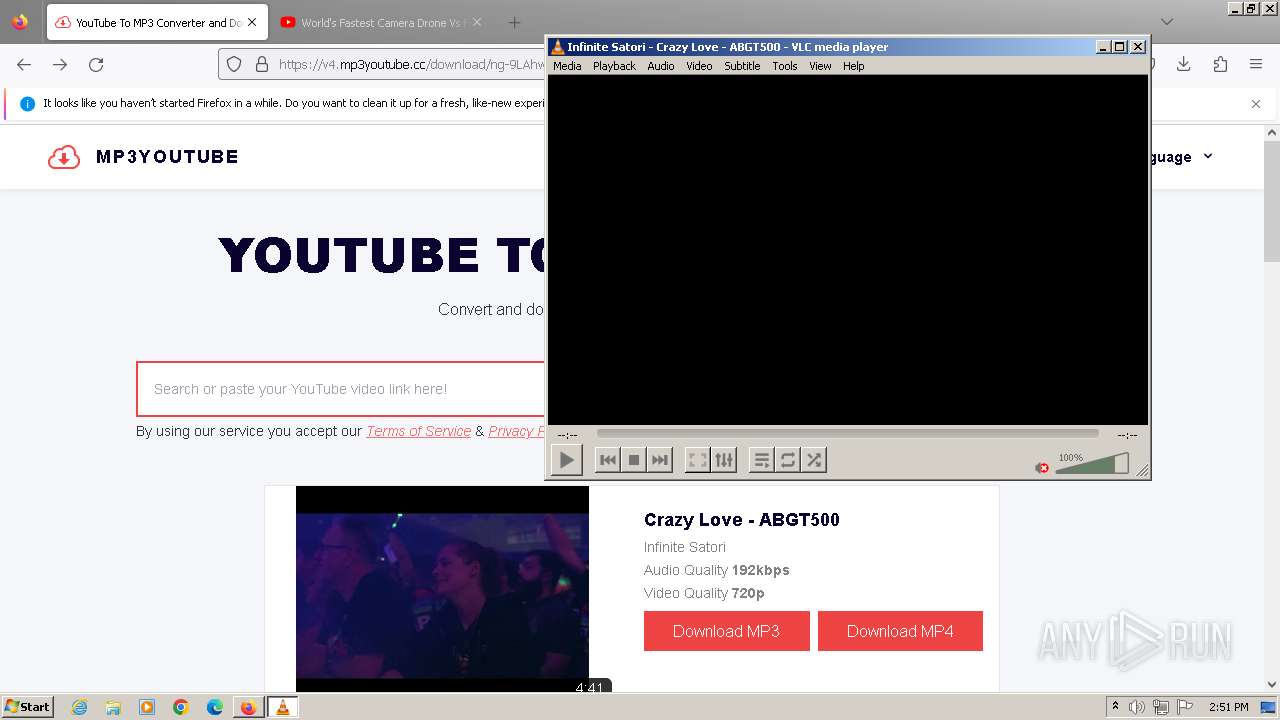
Task: Open VLC Media menu
Action: click(567, 66)
